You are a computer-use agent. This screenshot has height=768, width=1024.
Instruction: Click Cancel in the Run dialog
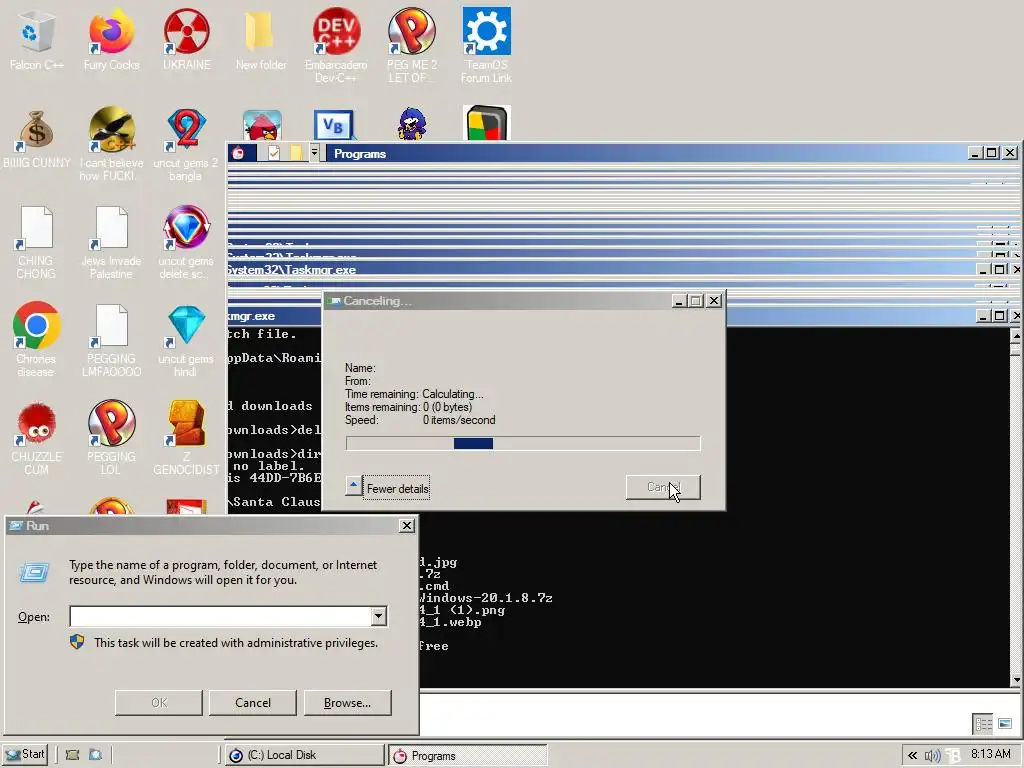pyautogui.click(x=253, y=703)
